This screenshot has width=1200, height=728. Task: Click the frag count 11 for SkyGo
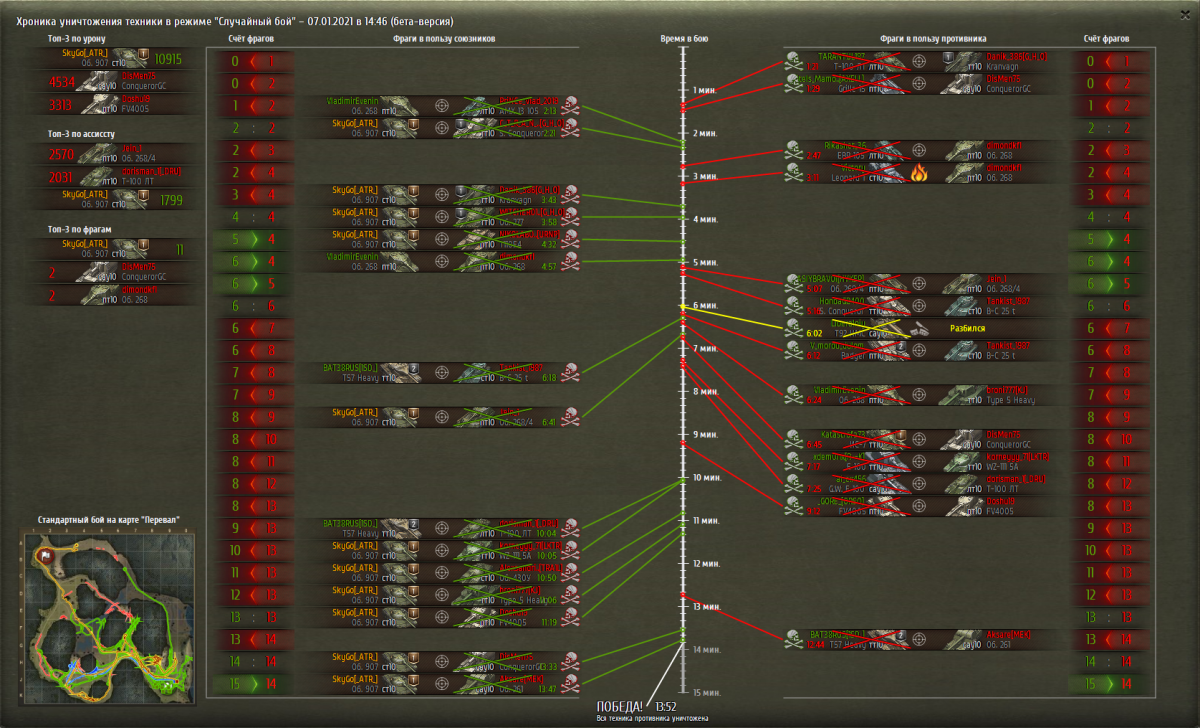[x=180, y=248]
